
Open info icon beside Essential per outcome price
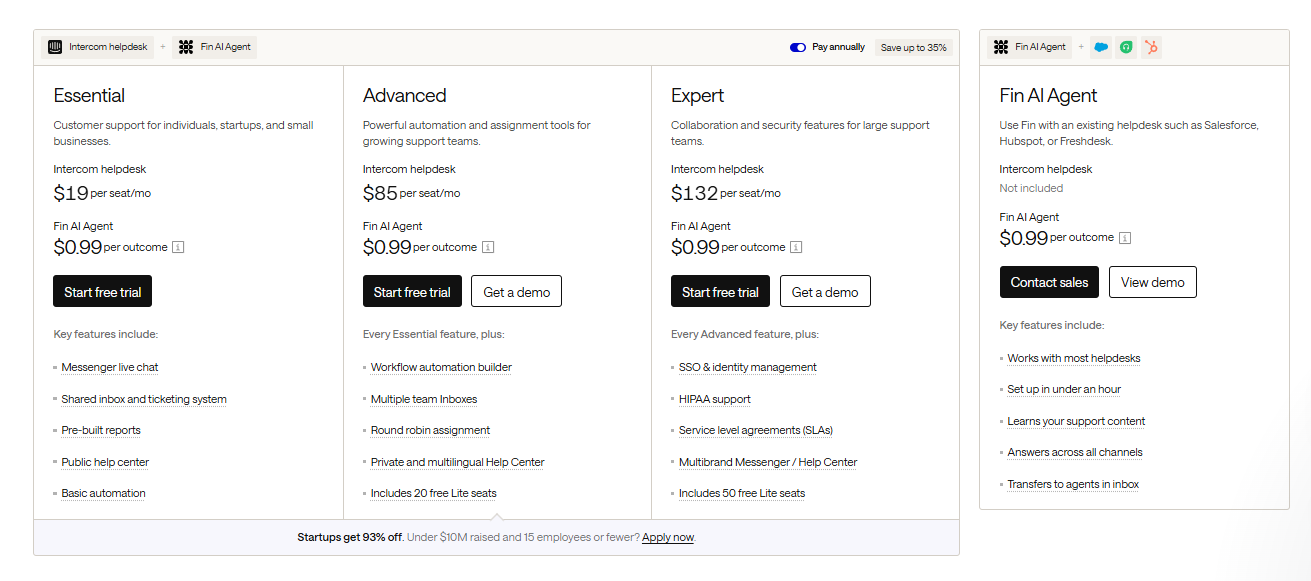click(x=178, y=247)
